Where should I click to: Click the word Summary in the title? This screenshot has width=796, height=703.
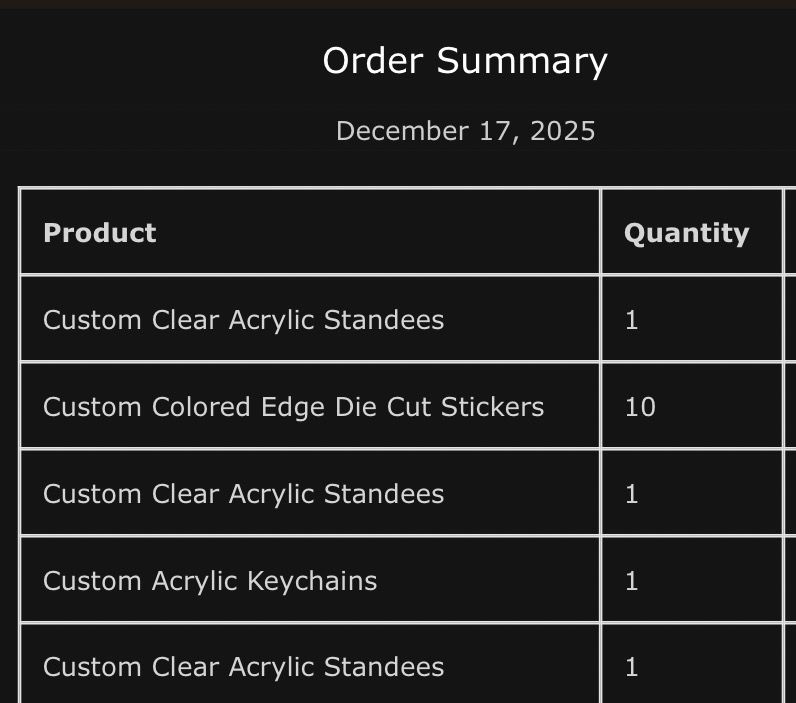point(522,61)
